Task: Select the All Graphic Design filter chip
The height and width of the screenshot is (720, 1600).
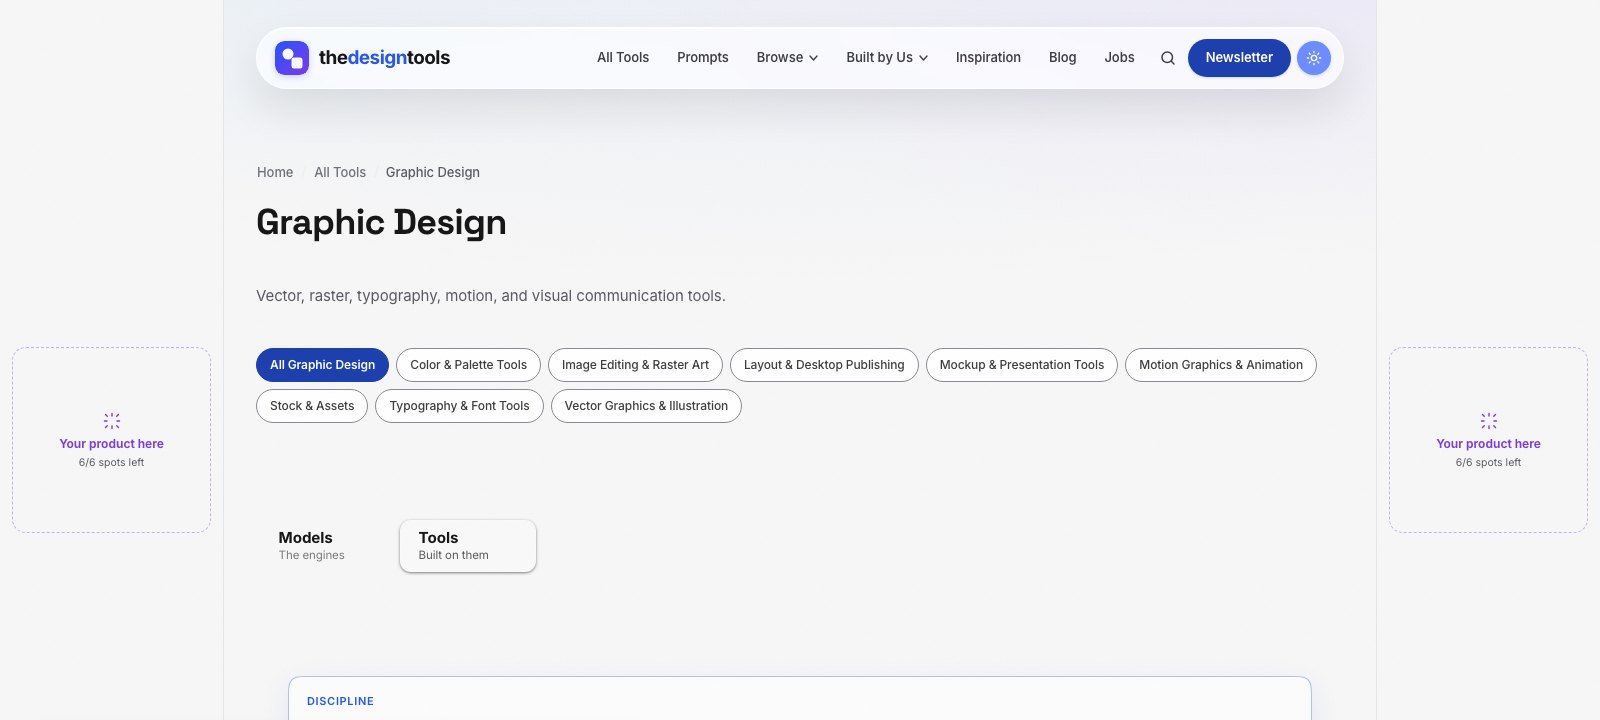Action: point(322,365)
